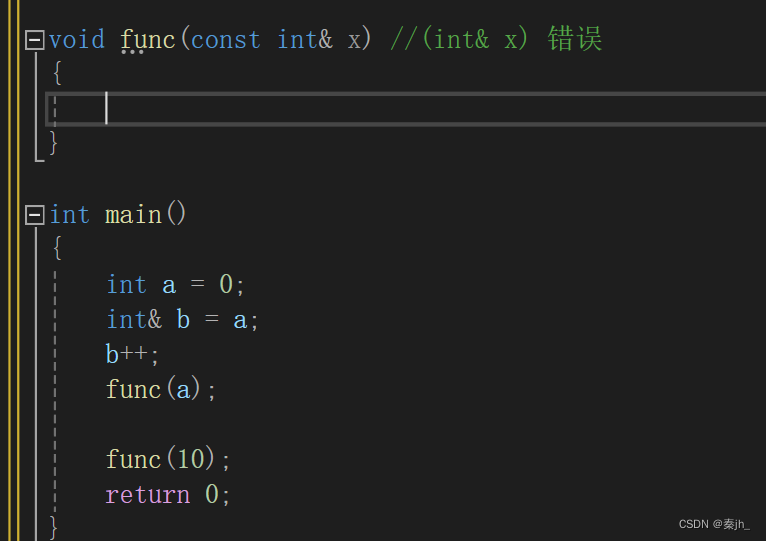Click the green comment '//(int& x) 错误'
The image size is (766, 541).
pos(496,39)
